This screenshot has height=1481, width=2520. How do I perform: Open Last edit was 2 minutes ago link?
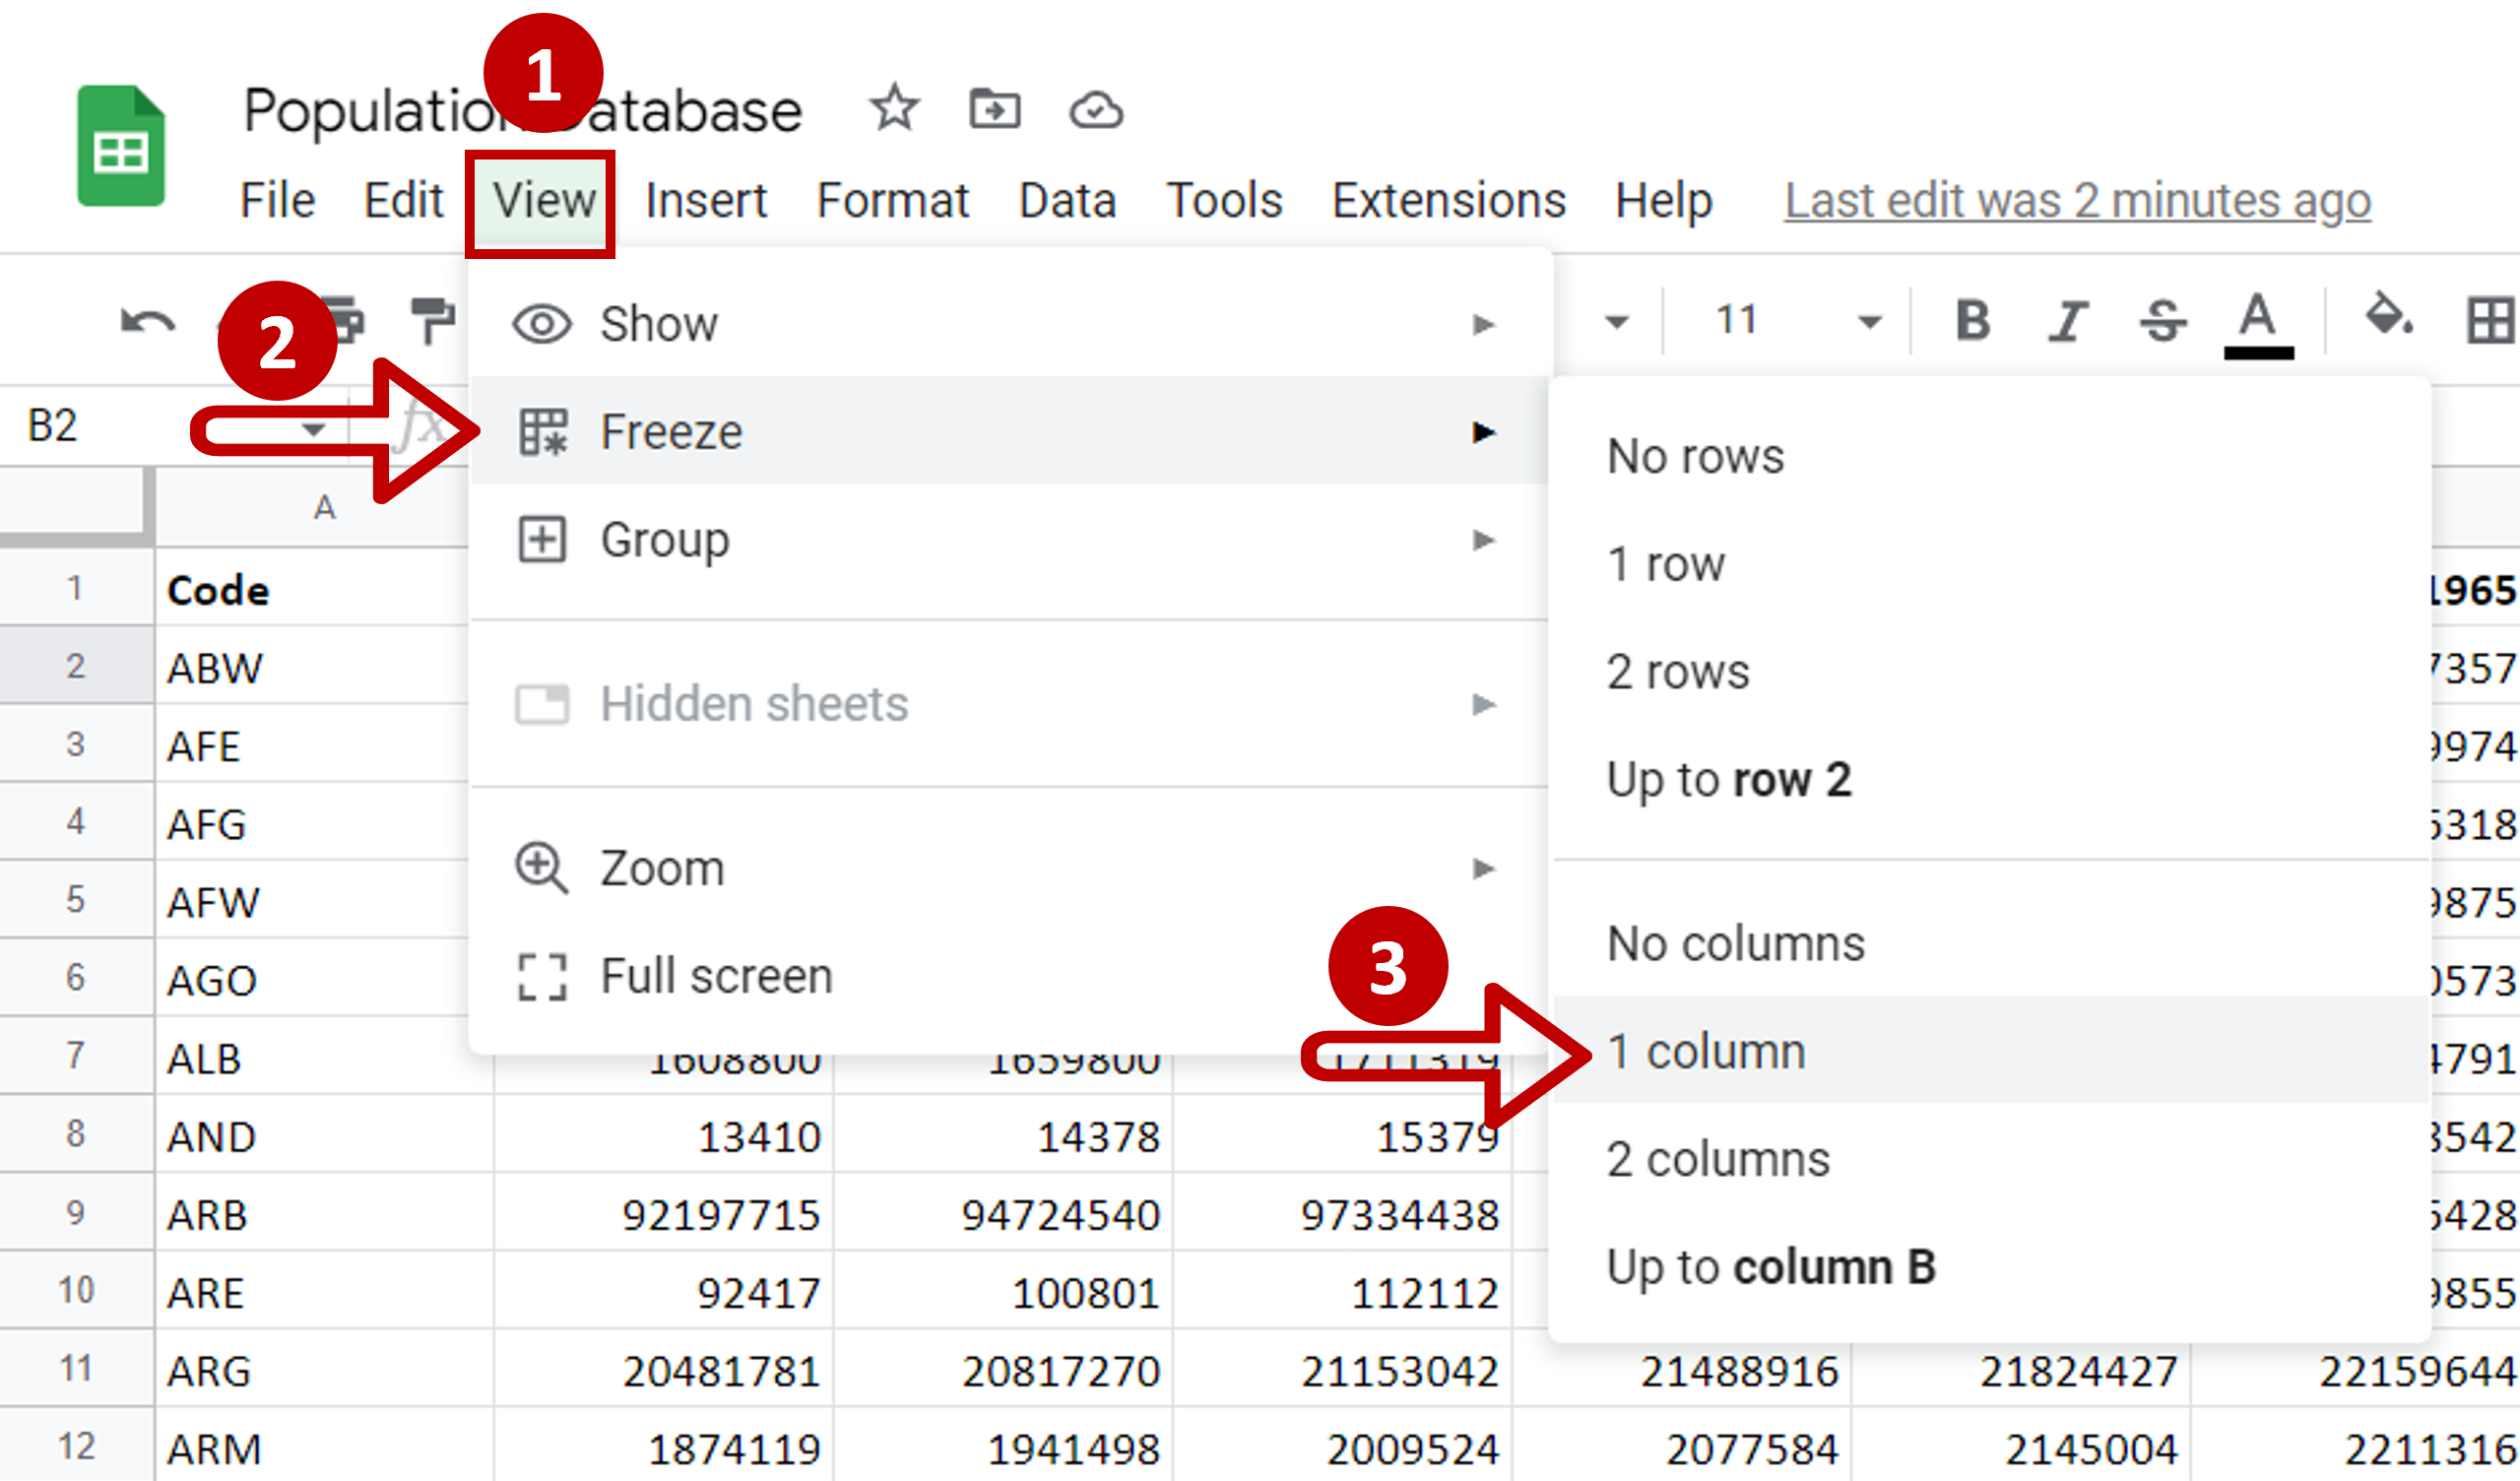point(2077,200)
